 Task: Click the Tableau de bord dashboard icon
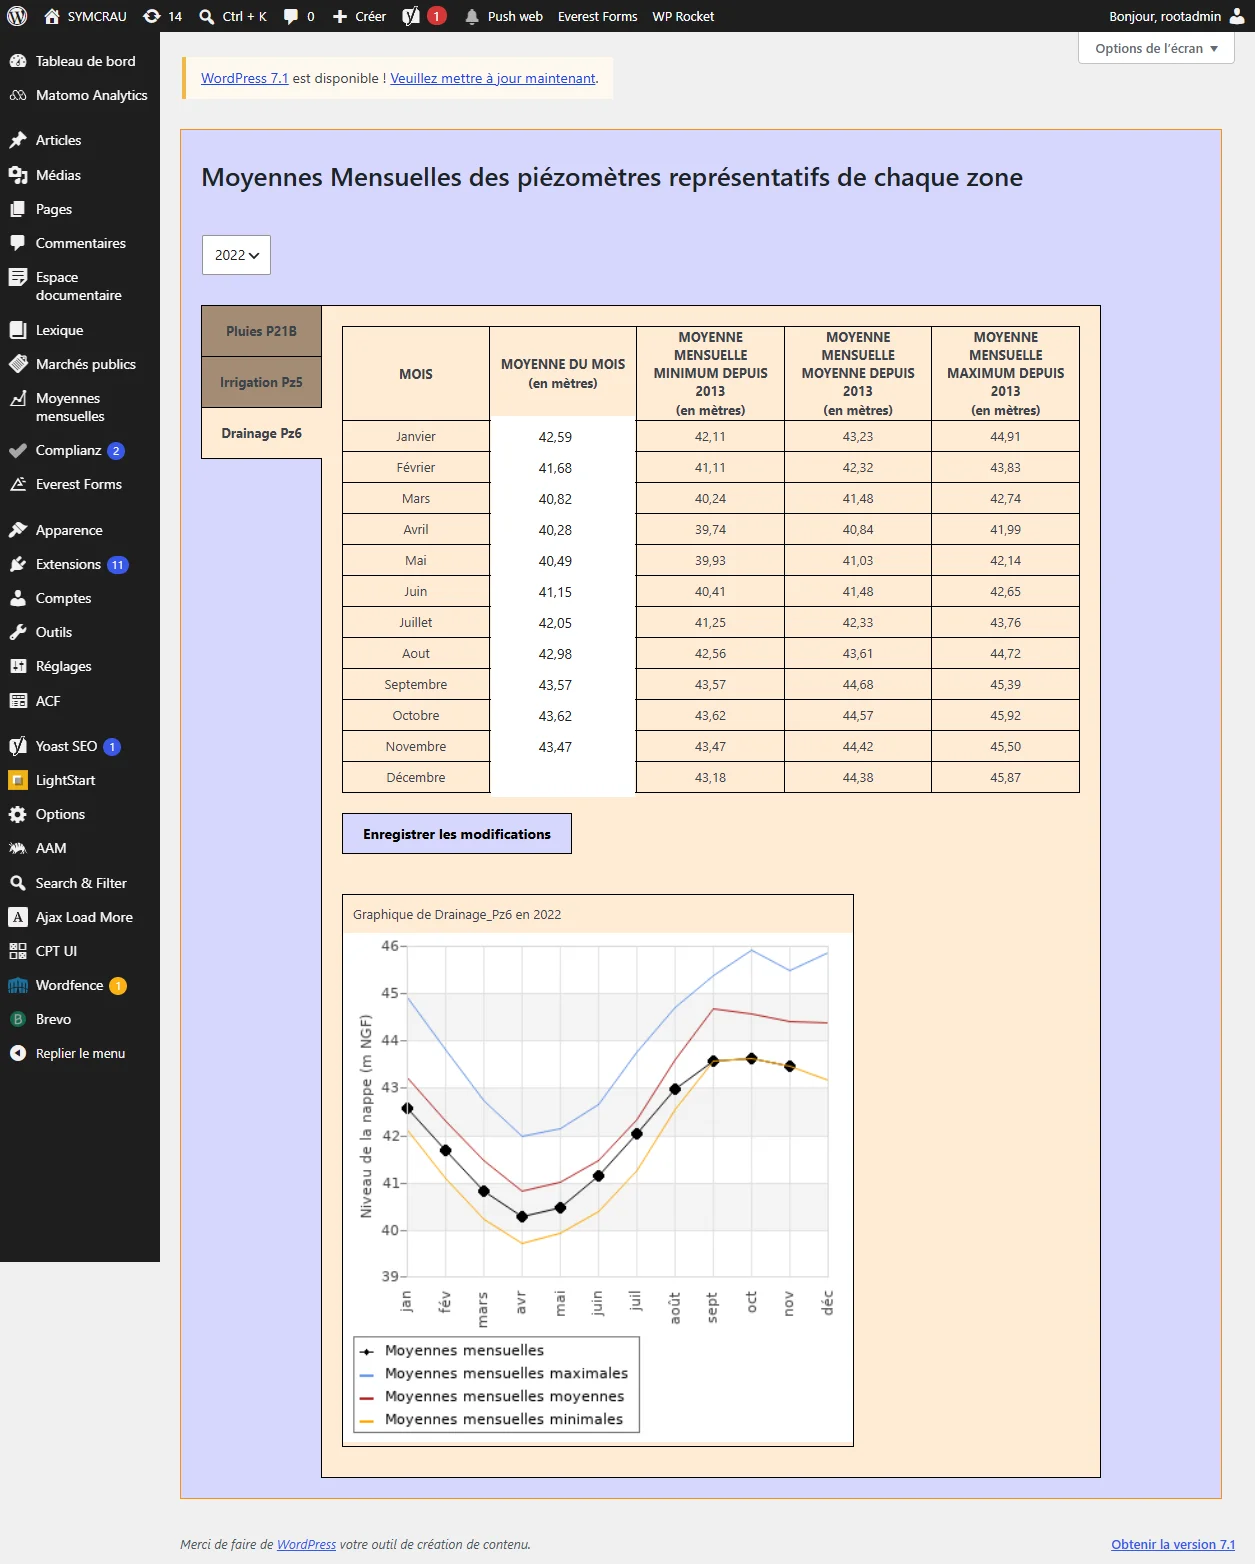click(x=18, y=61)
